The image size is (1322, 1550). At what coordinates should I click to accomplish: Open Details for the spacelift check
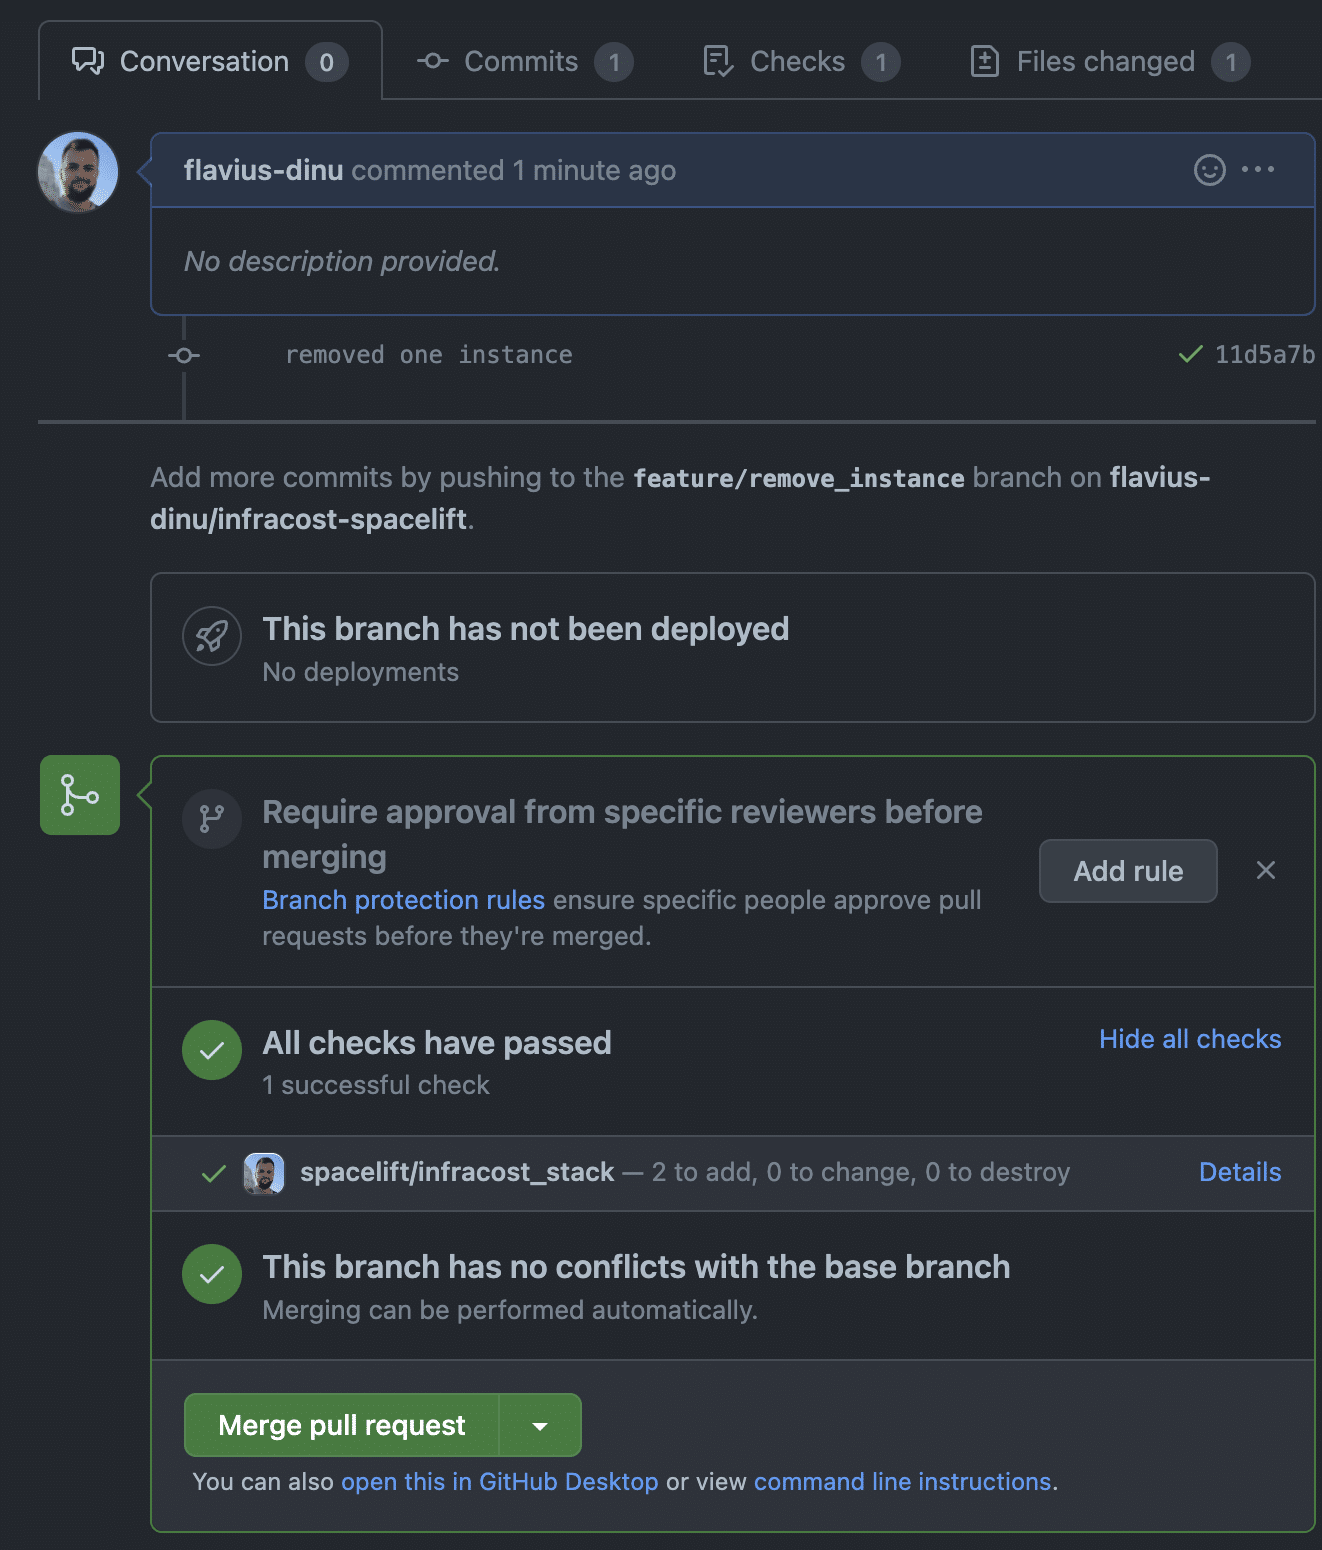pos(1239,1172)
